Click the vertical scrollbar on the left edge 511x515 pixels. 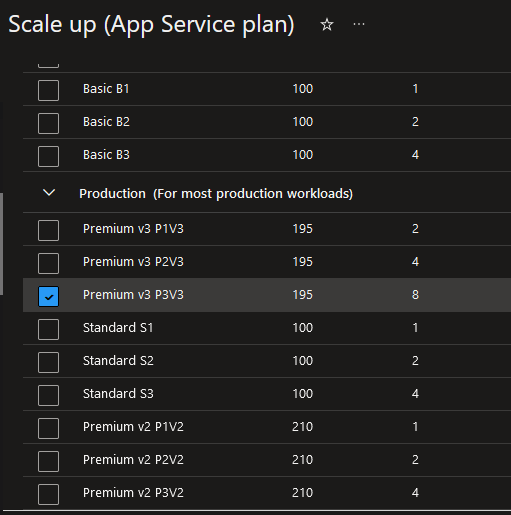click(1, 243)
